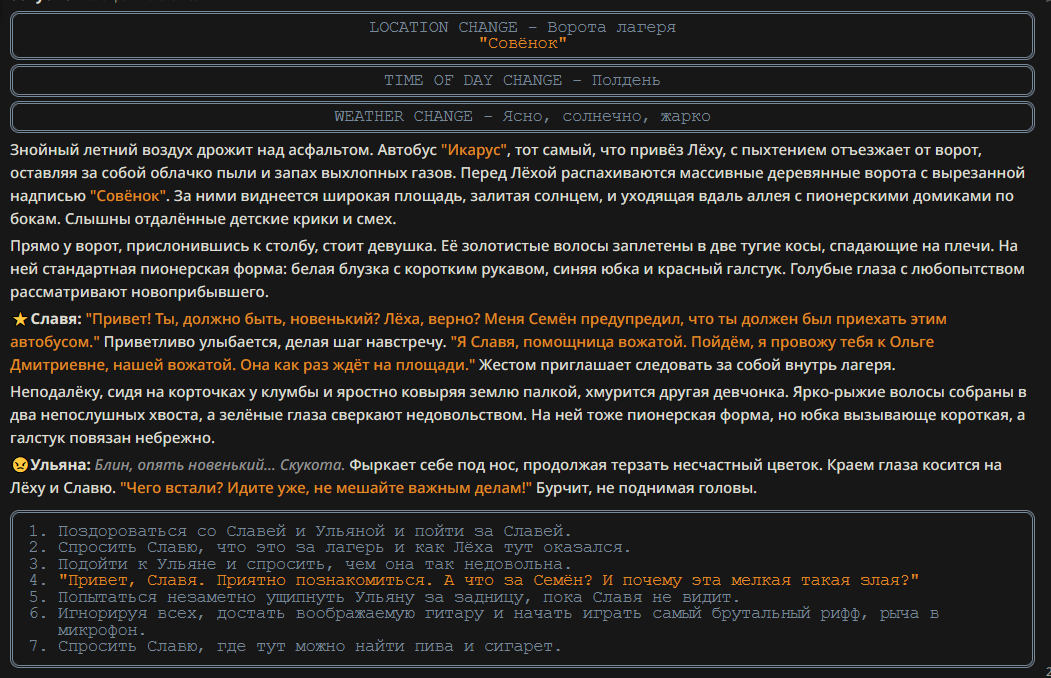
Task: Select the LOCATION CHANGE Ворота лагеря box
Action: pyautogui.click(x=522, y=36)
